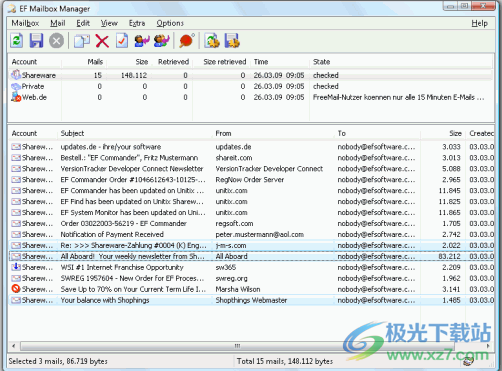Viewport: 502px width, 371px height.
Task: Click the blocked icon on Marsha Wilson mail
Action: tap(16, 289)
